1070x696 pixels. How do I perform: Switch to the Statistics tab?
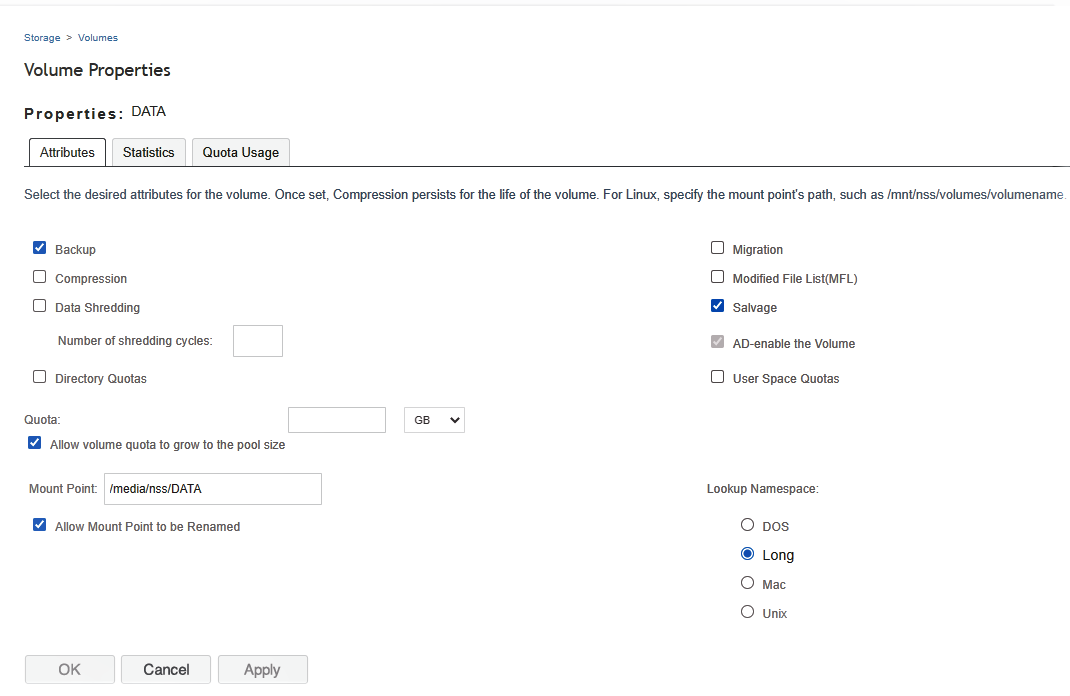(x=148, y=152)
